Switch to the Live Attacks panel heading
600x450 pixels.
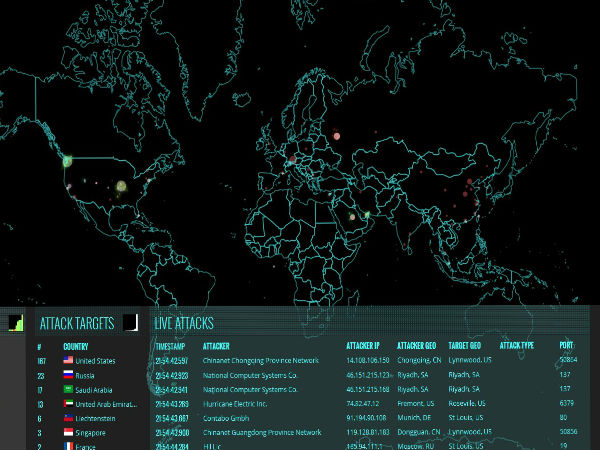tap(183, 323)
